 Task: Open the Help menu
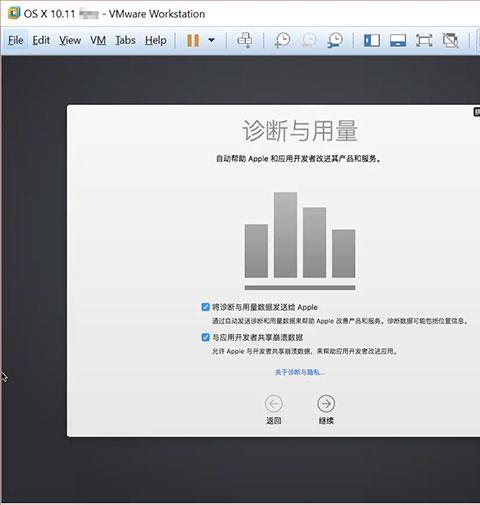[x=156, y=40]
